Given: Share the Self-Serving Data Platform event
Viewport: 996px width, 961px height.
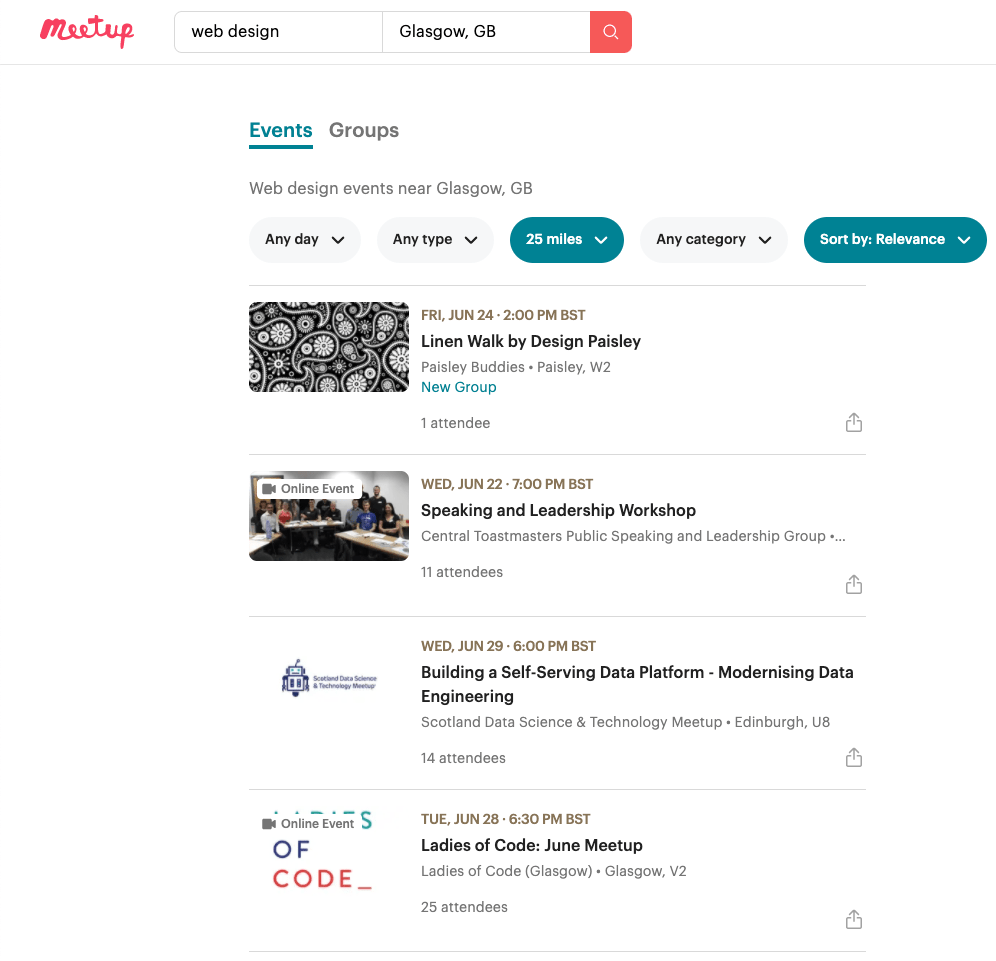Looking at the screenshot, I should (853, 757).
